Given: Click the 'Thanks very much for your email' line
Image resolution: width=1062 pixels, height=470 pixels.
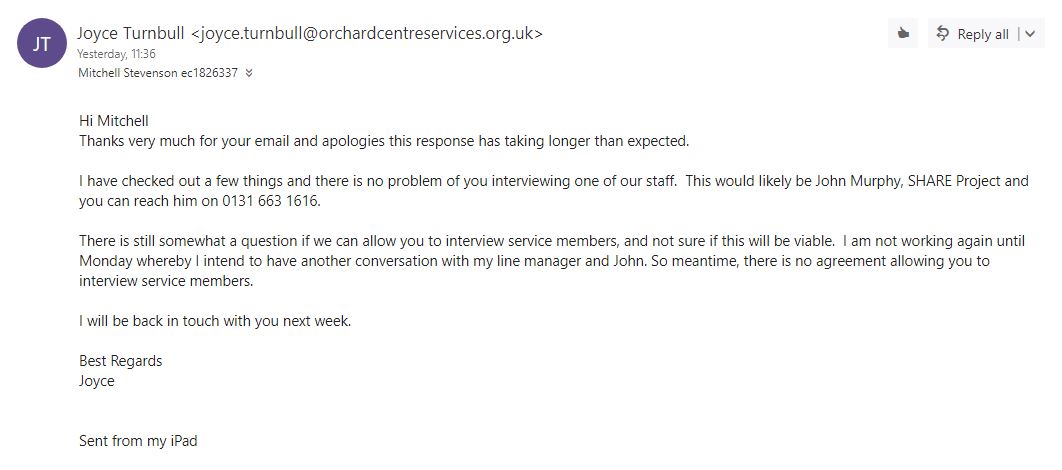Looking at the screenshot, I should pyautogui.click(x=384, y=141).
